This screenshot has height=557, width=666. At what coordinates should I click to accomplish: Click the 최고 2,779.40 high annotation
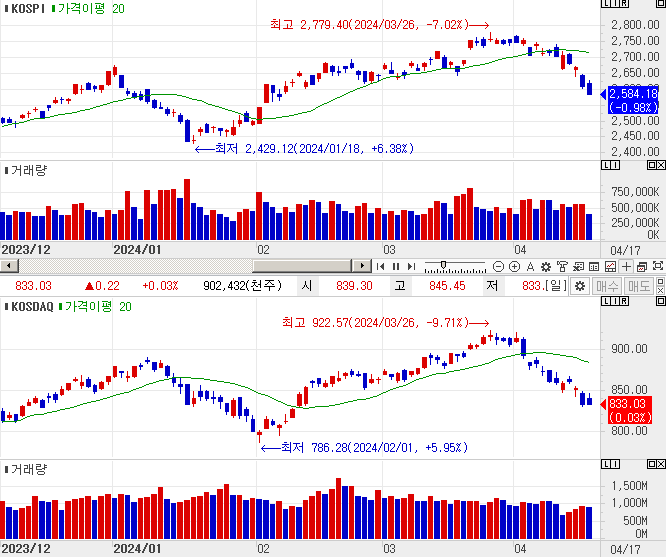pyautogui.click(x=379, y=24)
